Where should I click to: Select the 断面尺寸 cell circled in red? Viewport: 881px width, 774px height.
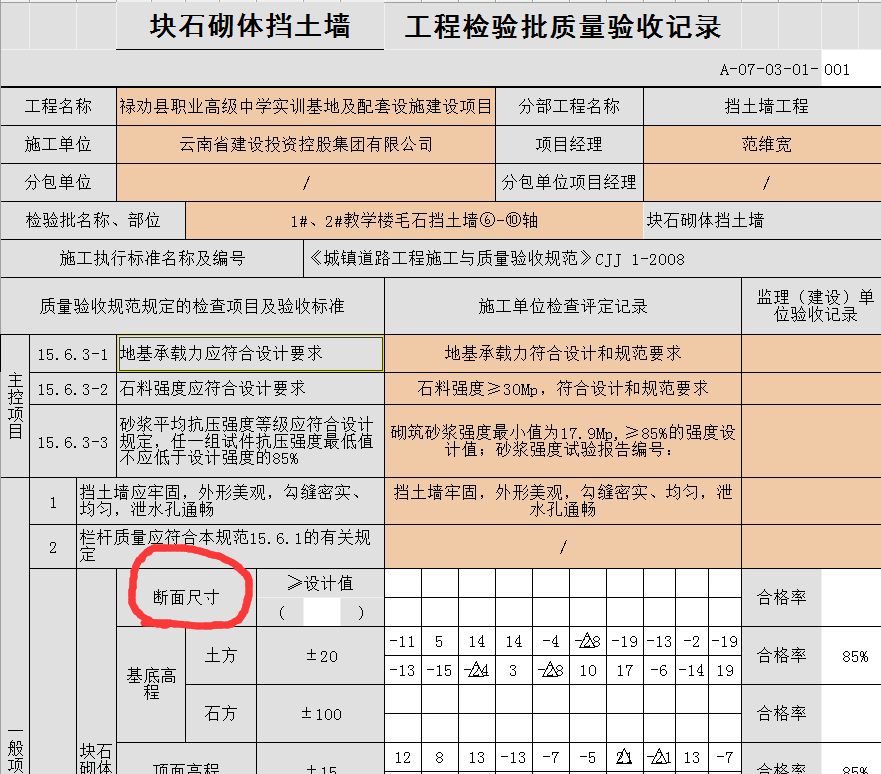pyautogui.click(x=186, y=597)
